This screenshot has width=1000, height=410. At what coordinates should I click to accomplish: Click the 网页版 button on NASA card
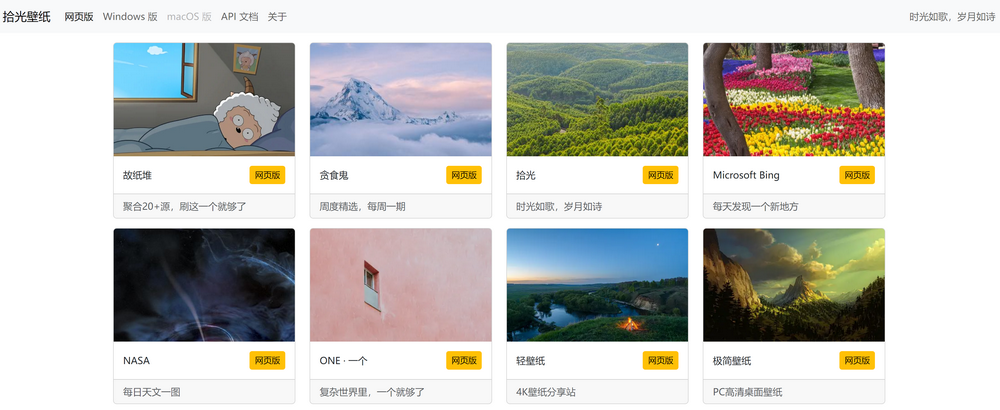coord(267,360)
